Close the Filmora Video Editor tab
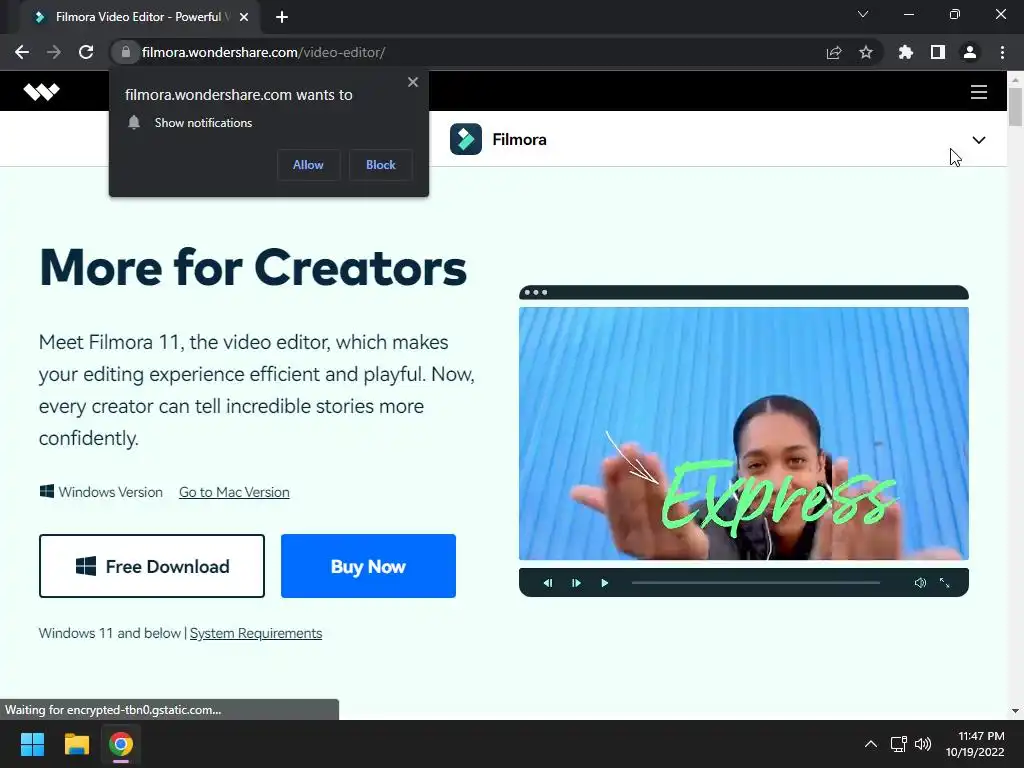 [244, 17]
